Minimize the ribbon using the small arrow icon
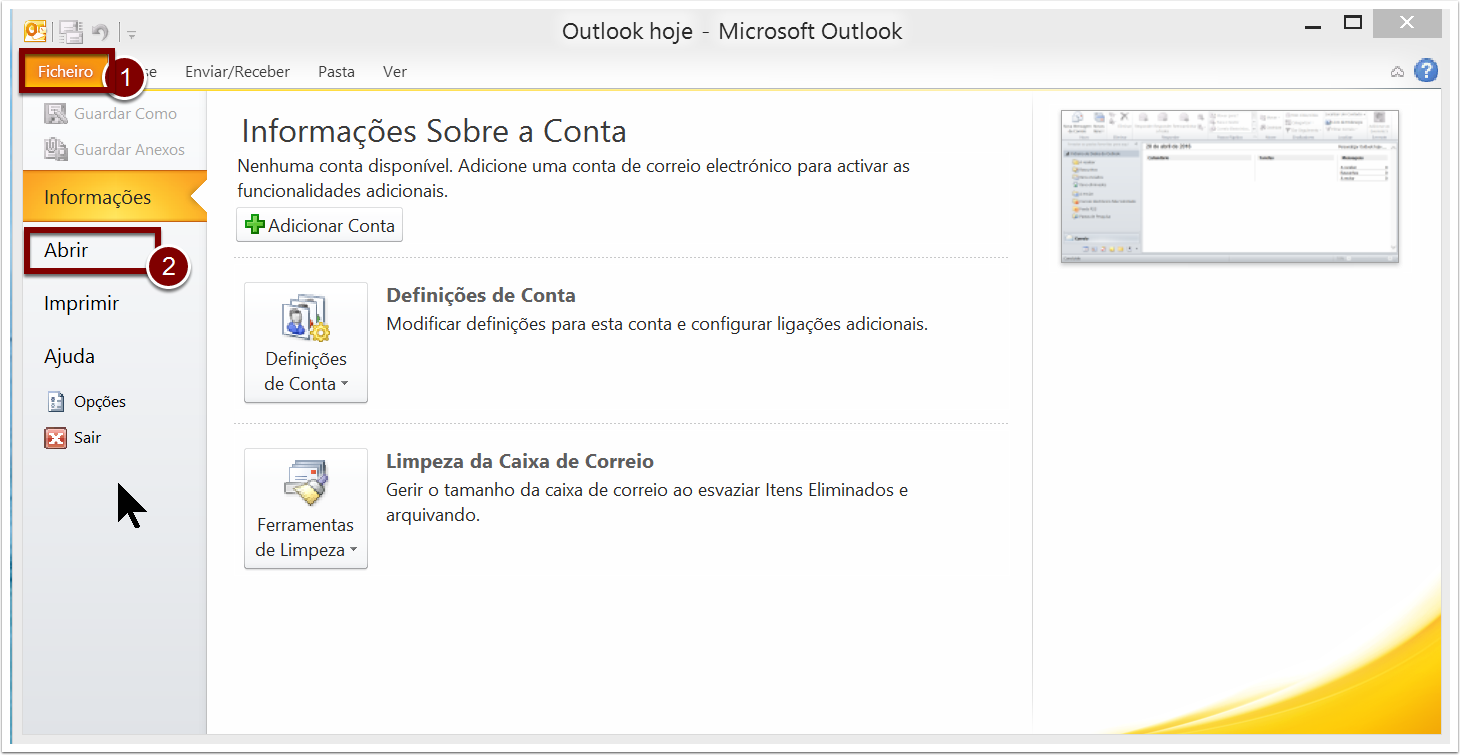Viewport: 1460px width, 755px height. coord(1397,72)
